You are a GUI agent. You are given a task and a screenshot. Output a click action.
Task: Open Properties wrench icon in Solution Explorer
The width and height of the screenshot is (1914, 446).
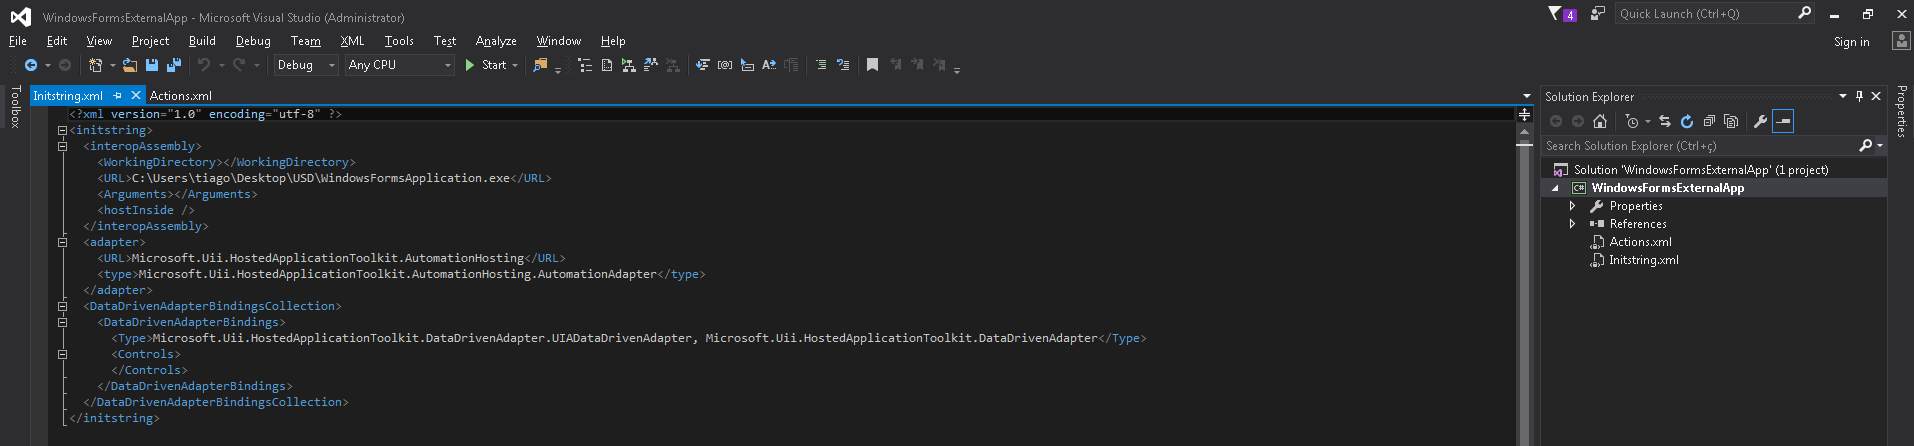point(1761,121)
